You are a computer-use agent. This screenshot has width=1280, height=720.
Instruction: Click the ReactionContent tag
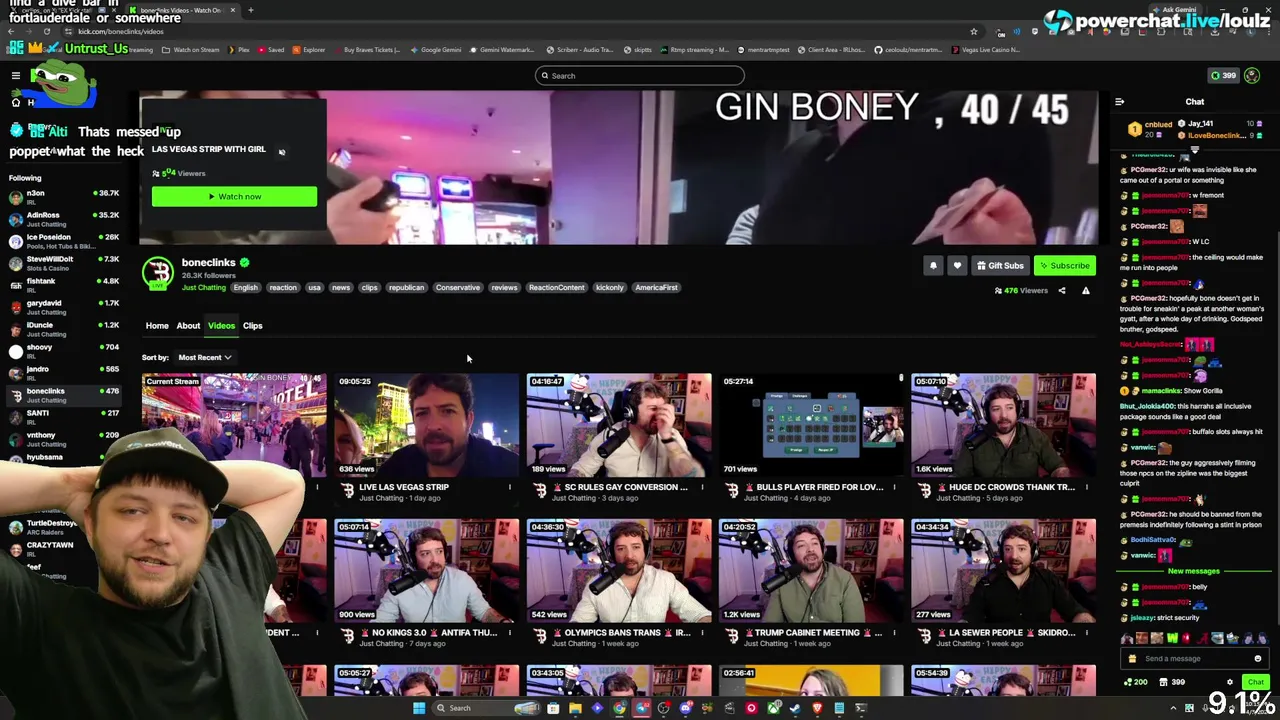pos(556,288)
